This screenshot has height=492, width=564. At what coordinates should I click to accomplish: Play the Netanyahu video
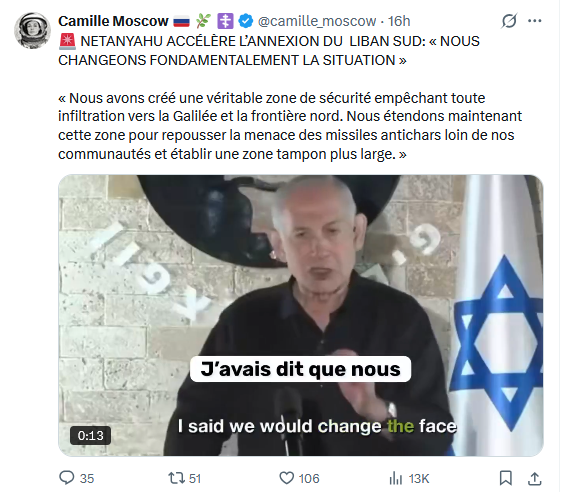pyautogui.click(x=301, y=315)
